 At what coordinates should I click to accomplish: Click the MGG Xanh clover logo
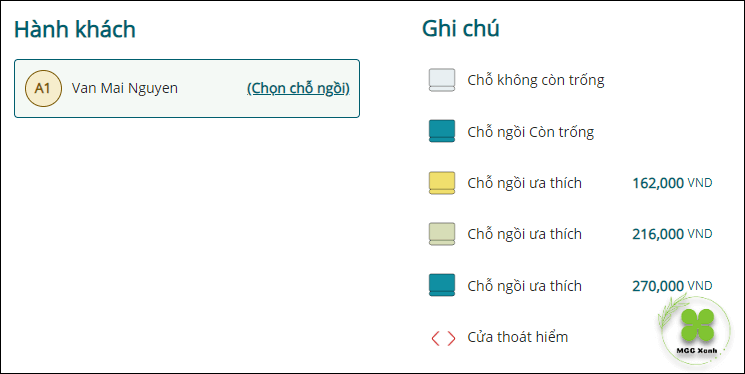[x=697, y=331]
